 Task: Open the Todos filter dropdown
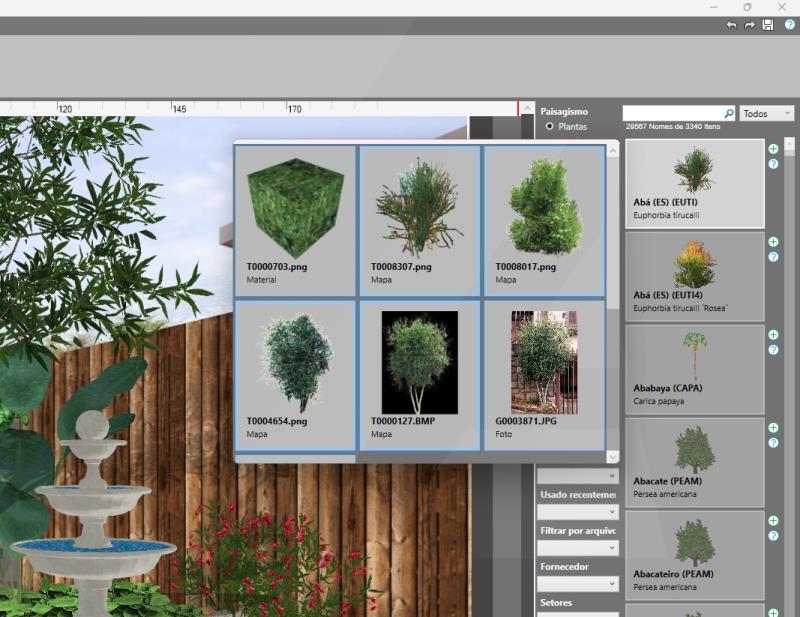point(767,114)
